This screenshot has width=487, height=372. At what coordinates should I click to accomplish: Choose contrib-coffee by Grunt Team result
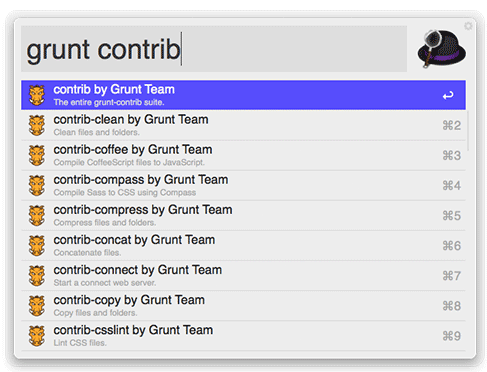[243, 155]
